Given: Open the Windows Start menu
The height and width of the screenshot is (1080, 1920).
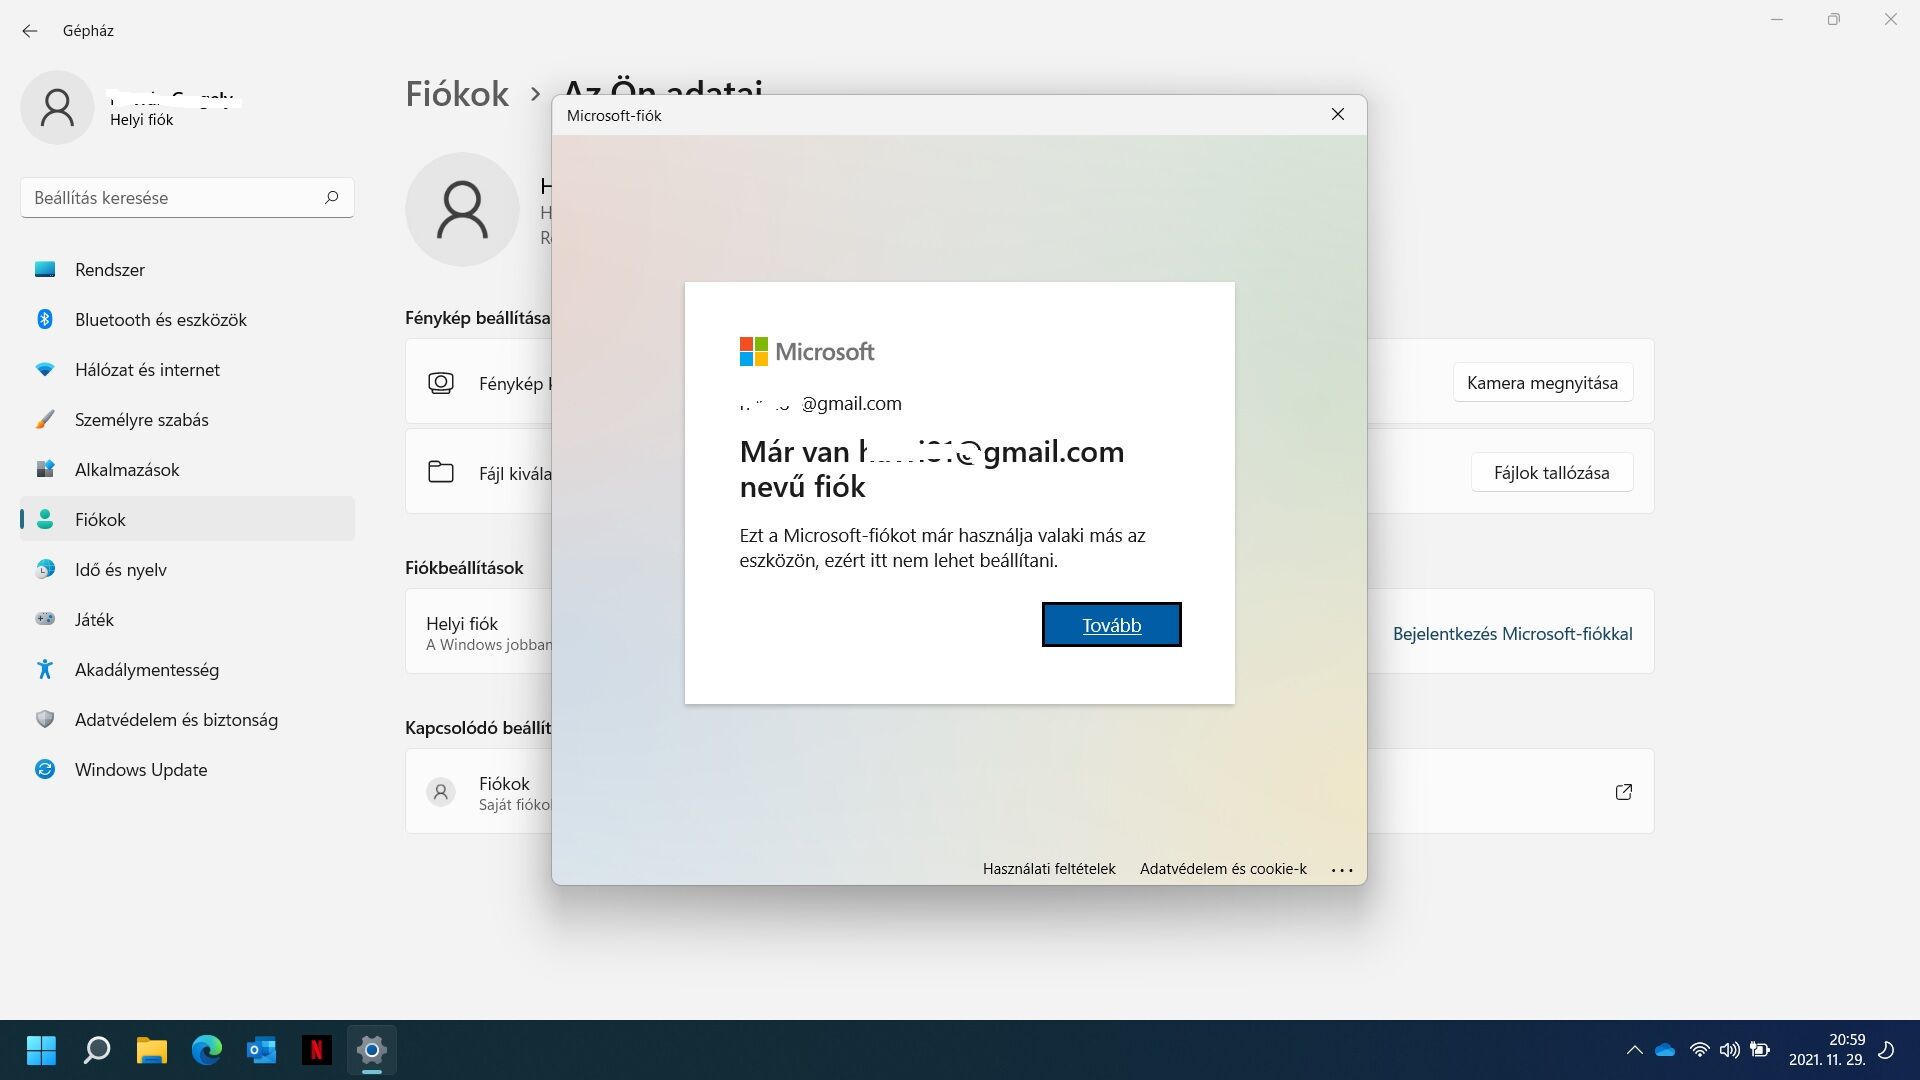Looking at the screenshot, I should tap(41, 1050).
